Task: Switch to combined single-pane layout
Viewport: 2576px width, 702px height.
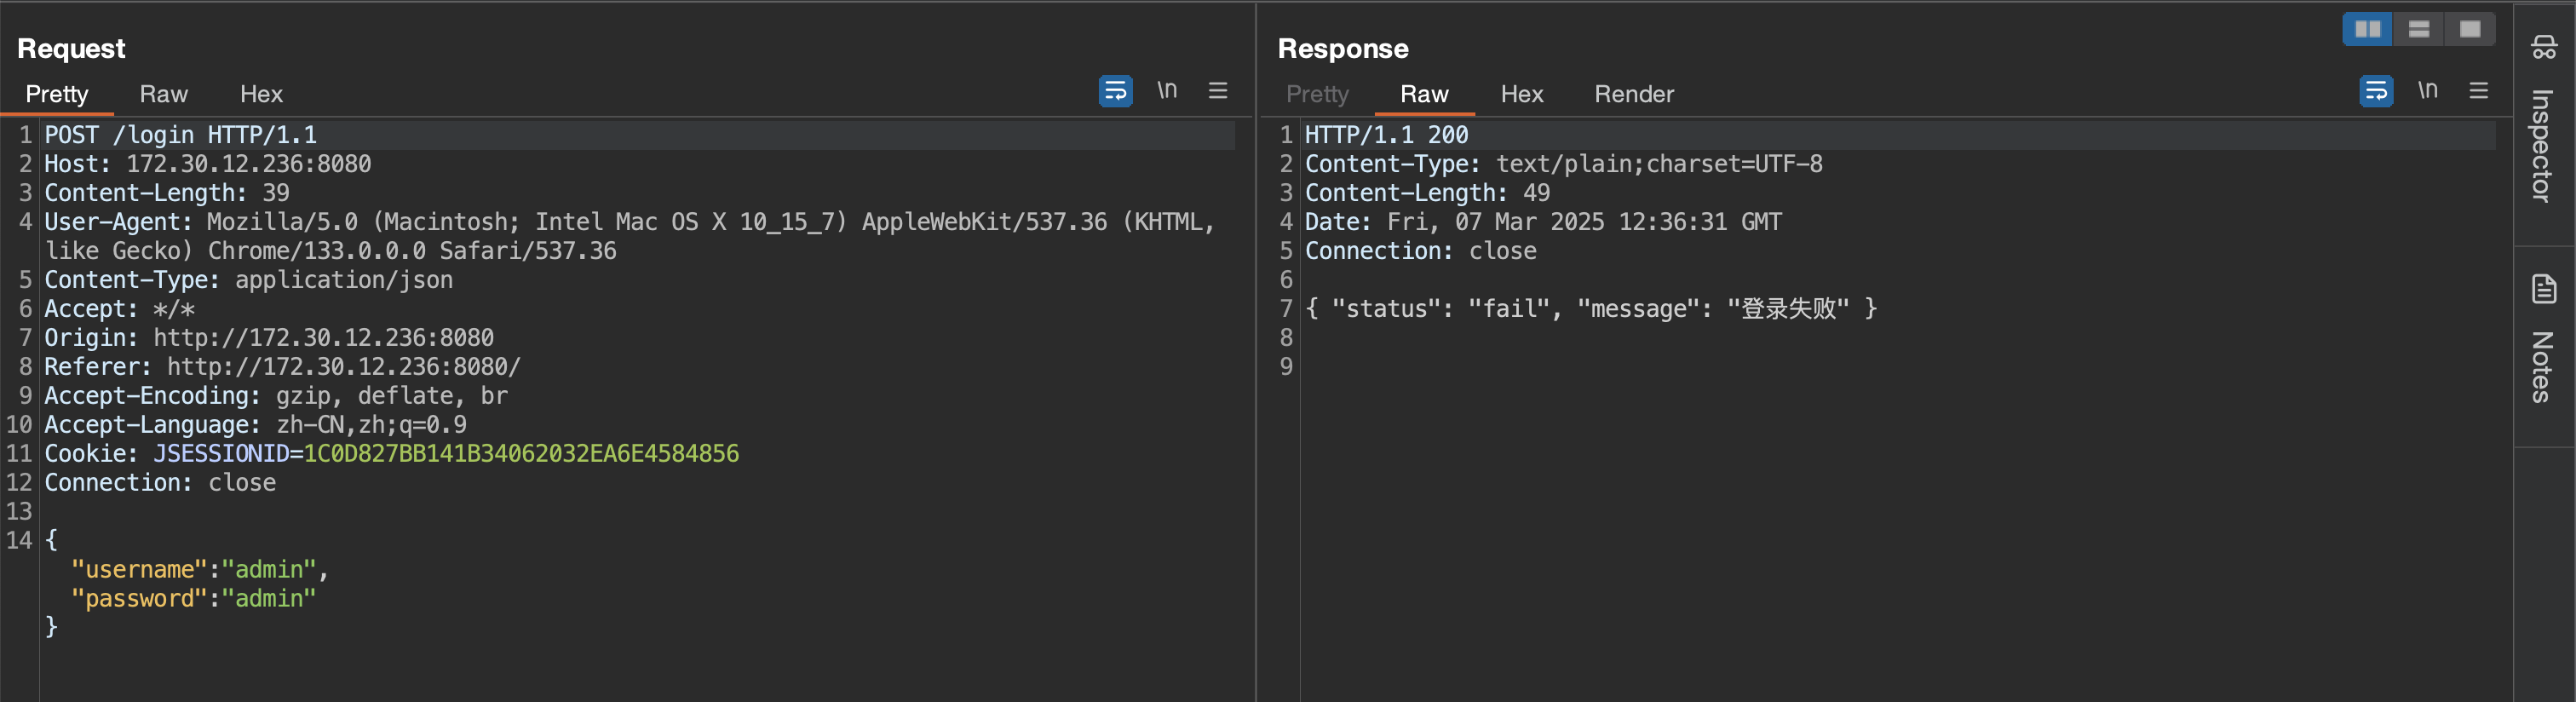Action: pyautogui.click(x=2469, y=29)
